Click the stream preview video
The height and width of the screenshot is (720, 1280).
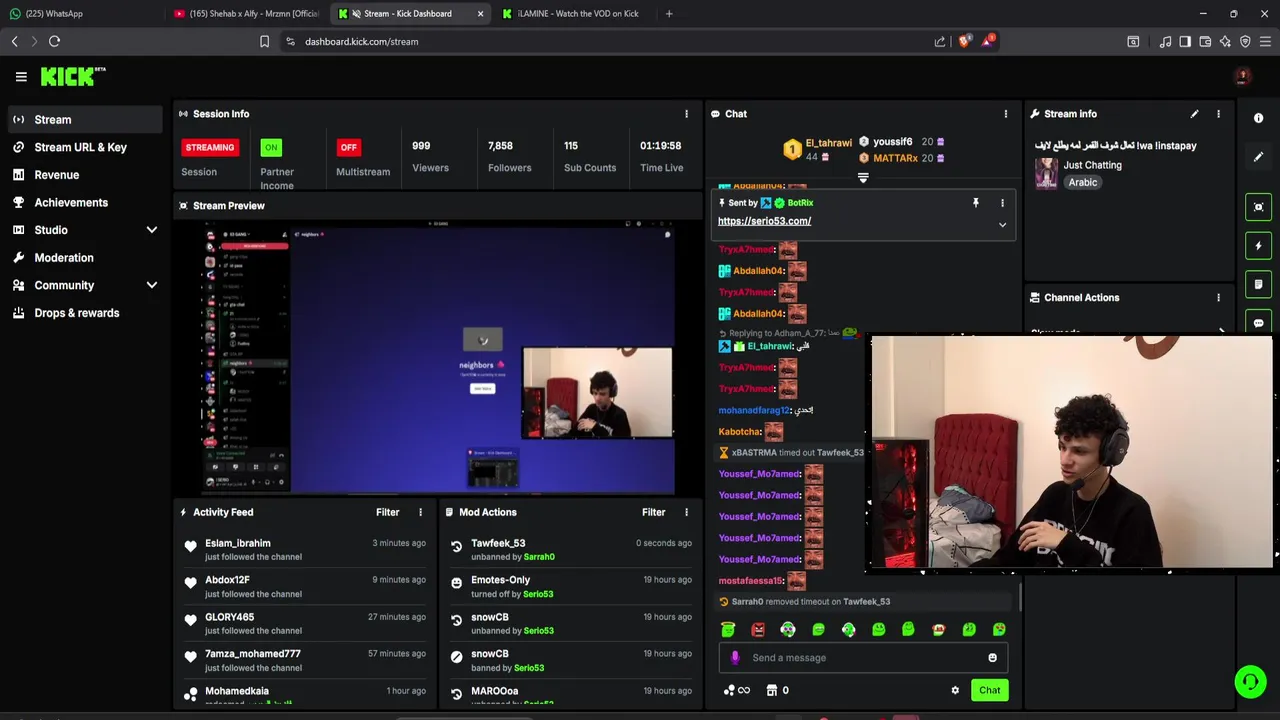[x=437, y=357]
